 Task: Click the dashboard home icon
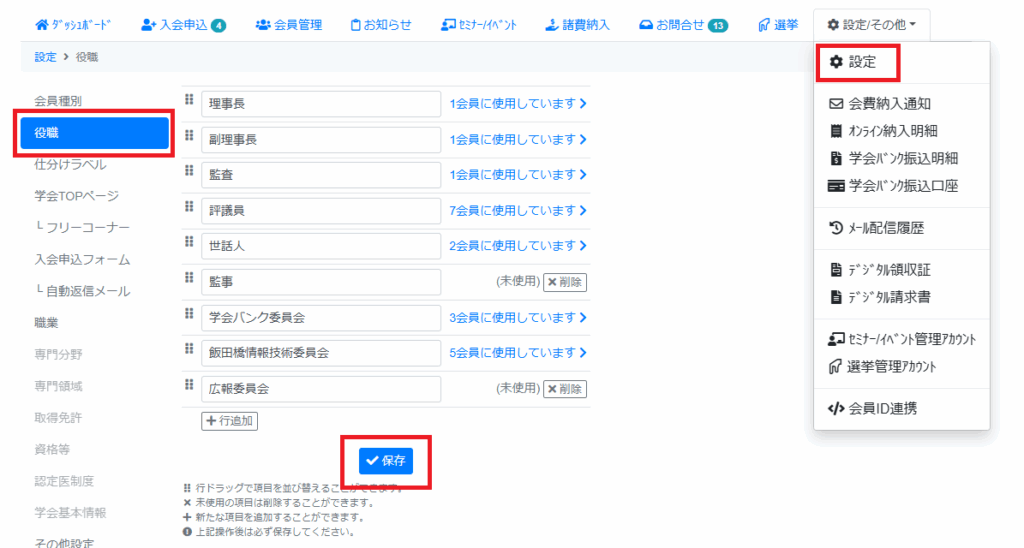coord(41,24)
